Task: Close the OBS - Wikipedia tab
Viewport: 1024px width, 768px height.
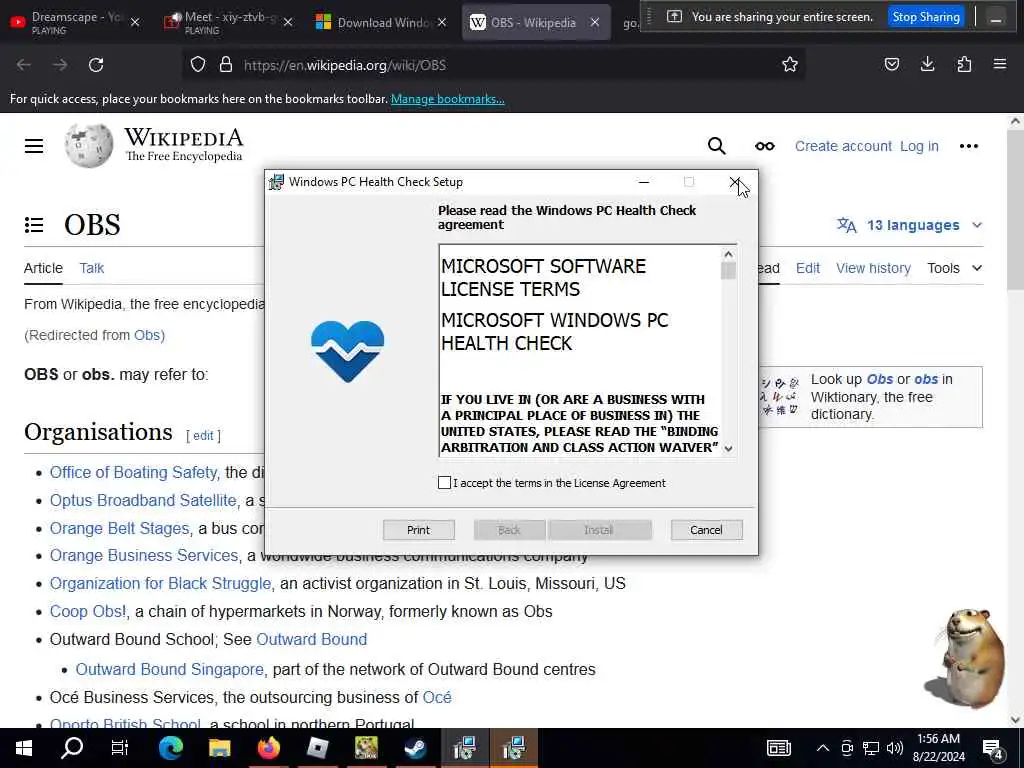Action: (594, 22)
